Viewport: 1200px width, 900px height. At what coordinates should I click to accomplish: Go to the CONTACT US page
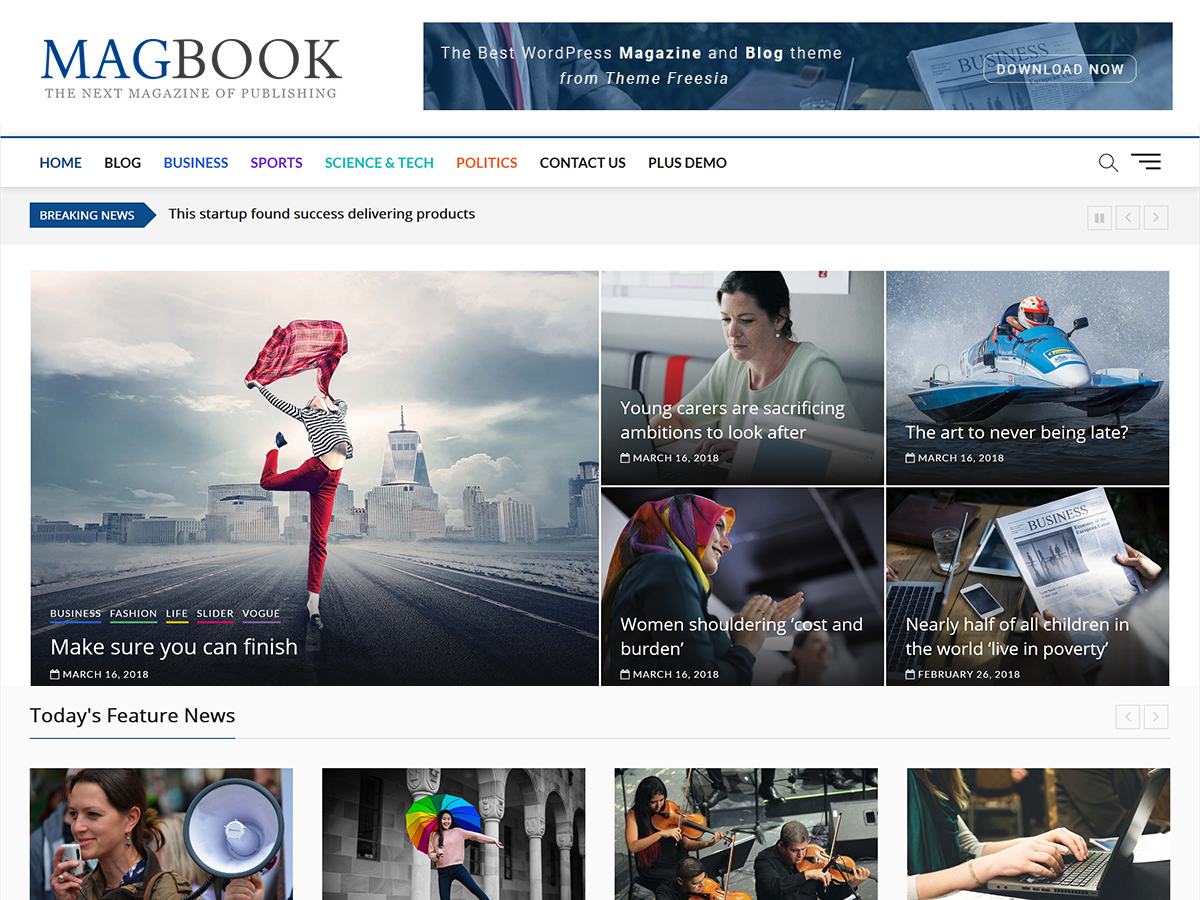click(582, 162)
